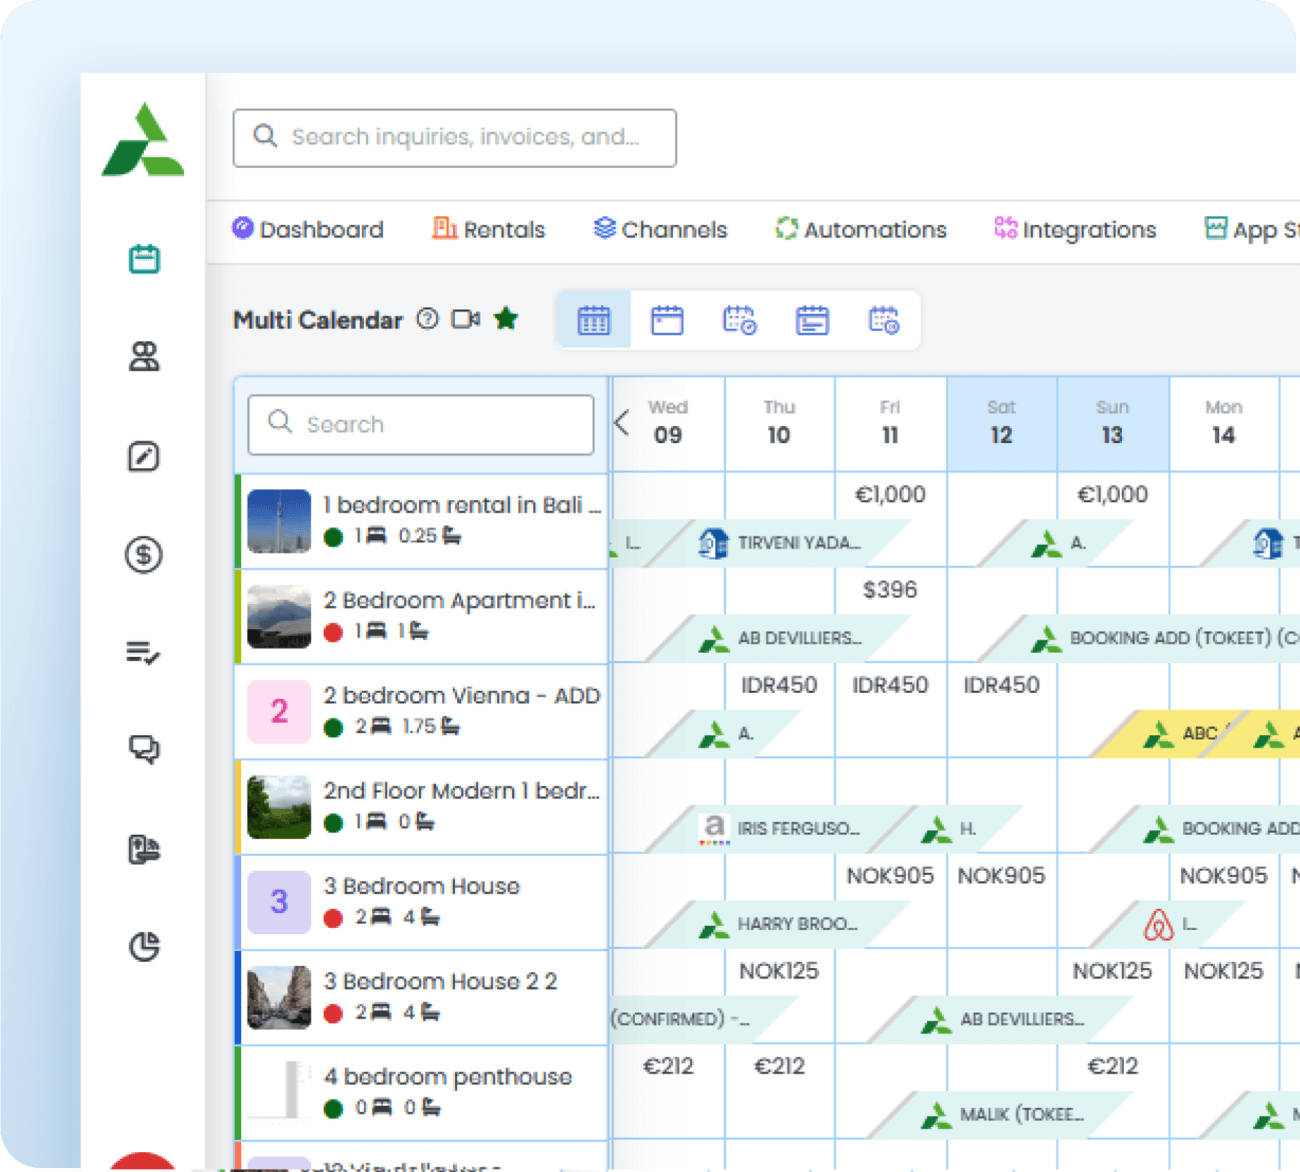The width and height of the screenshot is (1300, 1172).
Task: Switch to the monthly grid calendar view
Action: [x=594, y=320]
